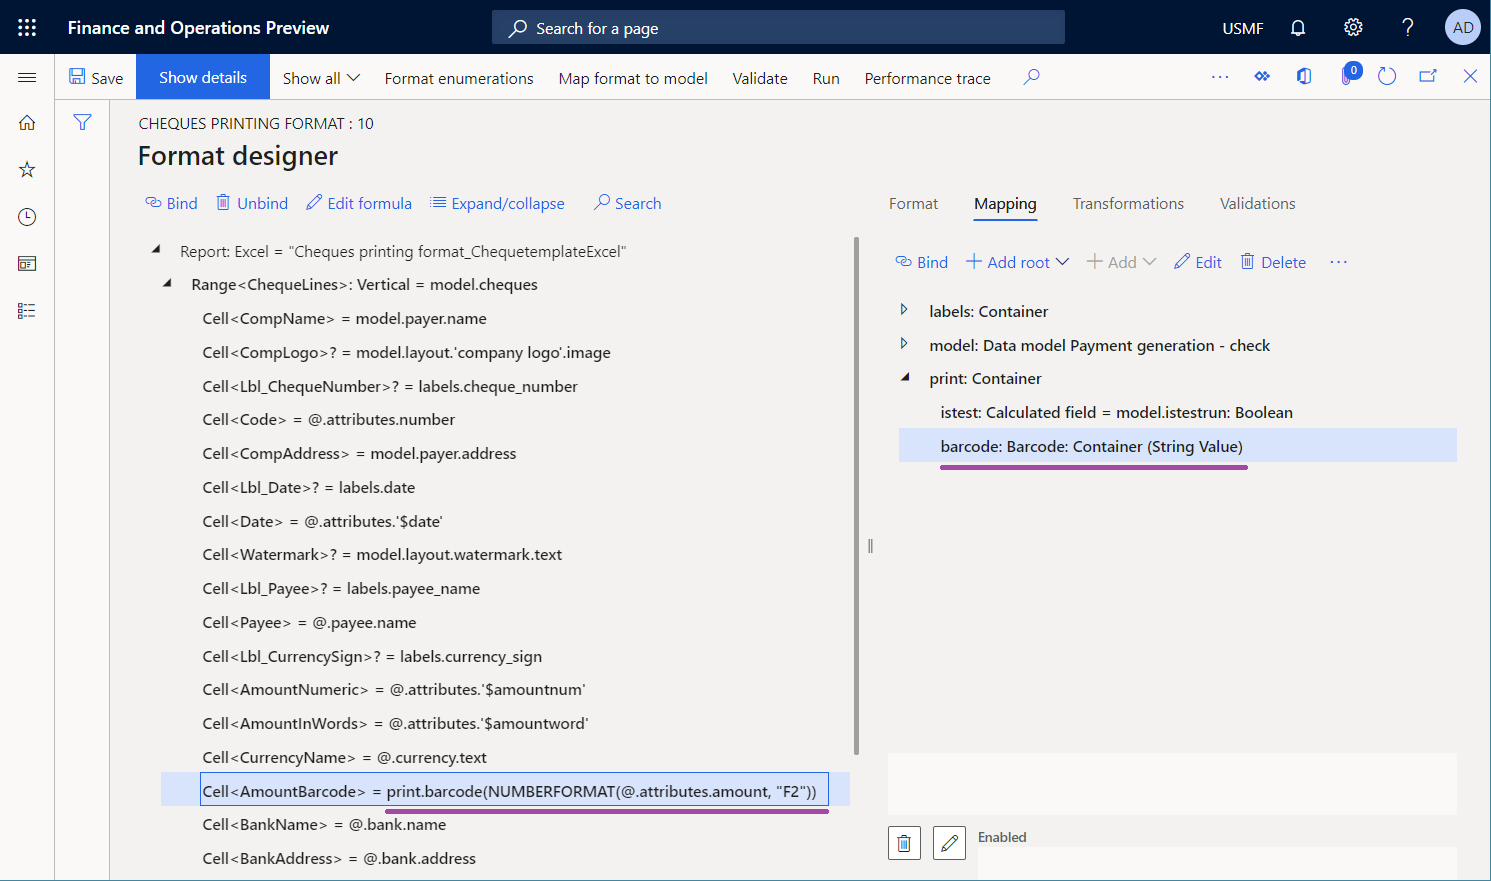Open Recent clock icon in sidebar

27,217
